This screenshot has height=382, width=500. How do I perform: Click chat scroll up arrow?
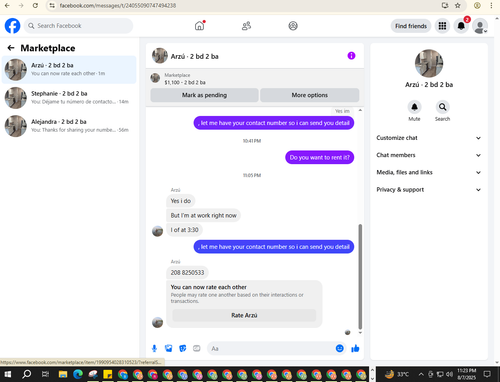point(360,110)
